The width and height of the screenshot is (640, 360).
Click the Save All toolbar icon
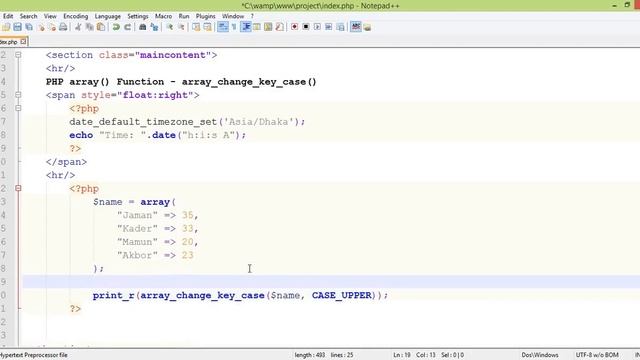pyautogui.click(x=29, y=27)
